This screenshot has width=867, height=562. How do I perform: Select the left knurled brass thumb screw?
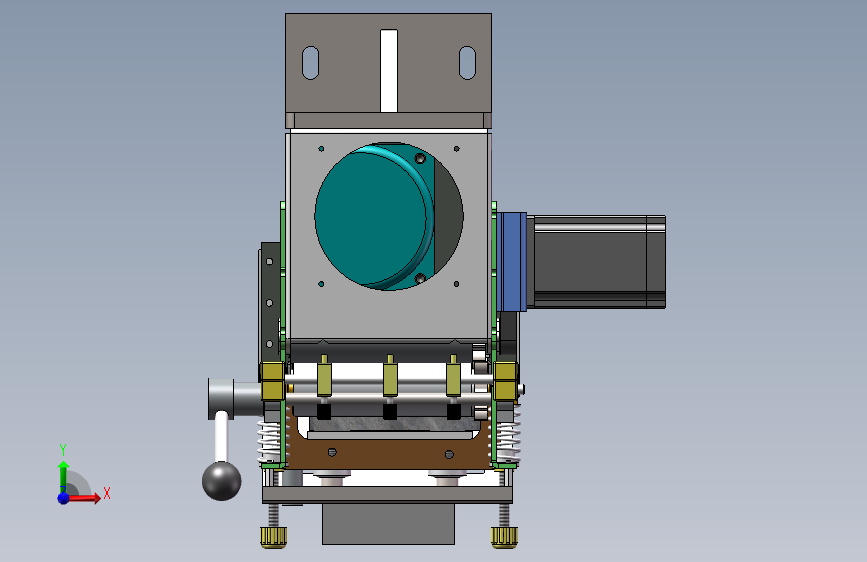(274, 537)
